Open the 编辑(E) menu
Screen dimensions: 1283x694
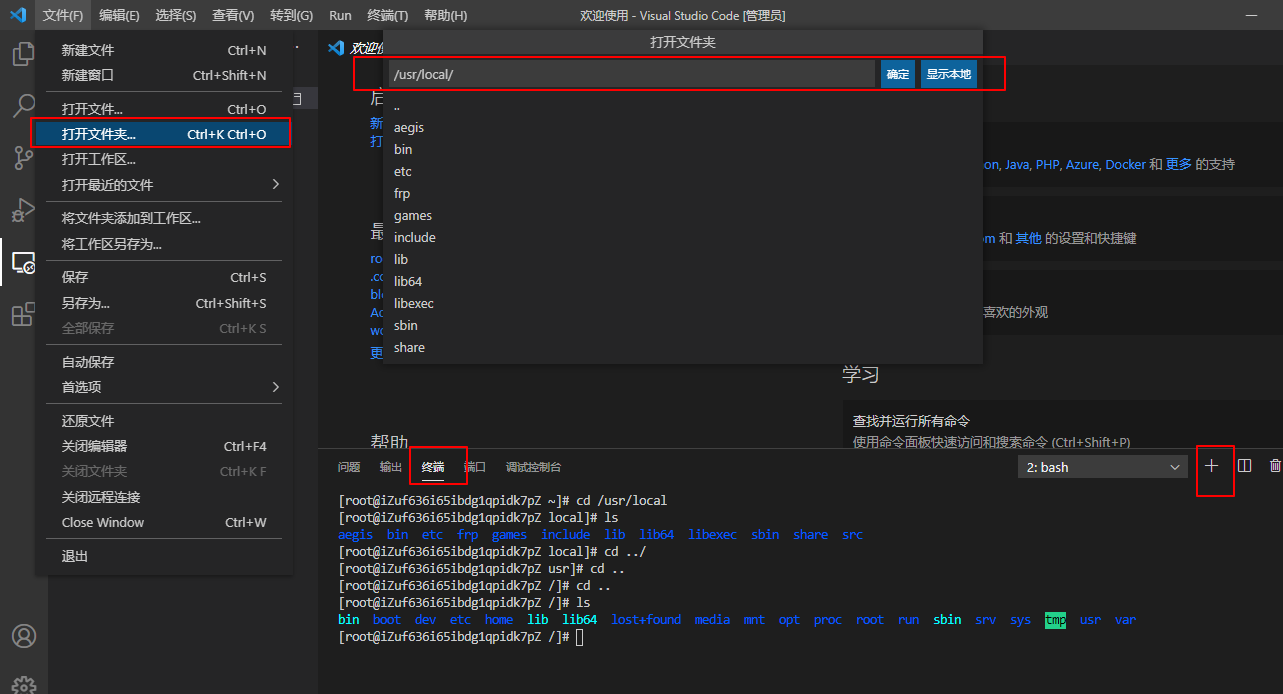point(120,15)
